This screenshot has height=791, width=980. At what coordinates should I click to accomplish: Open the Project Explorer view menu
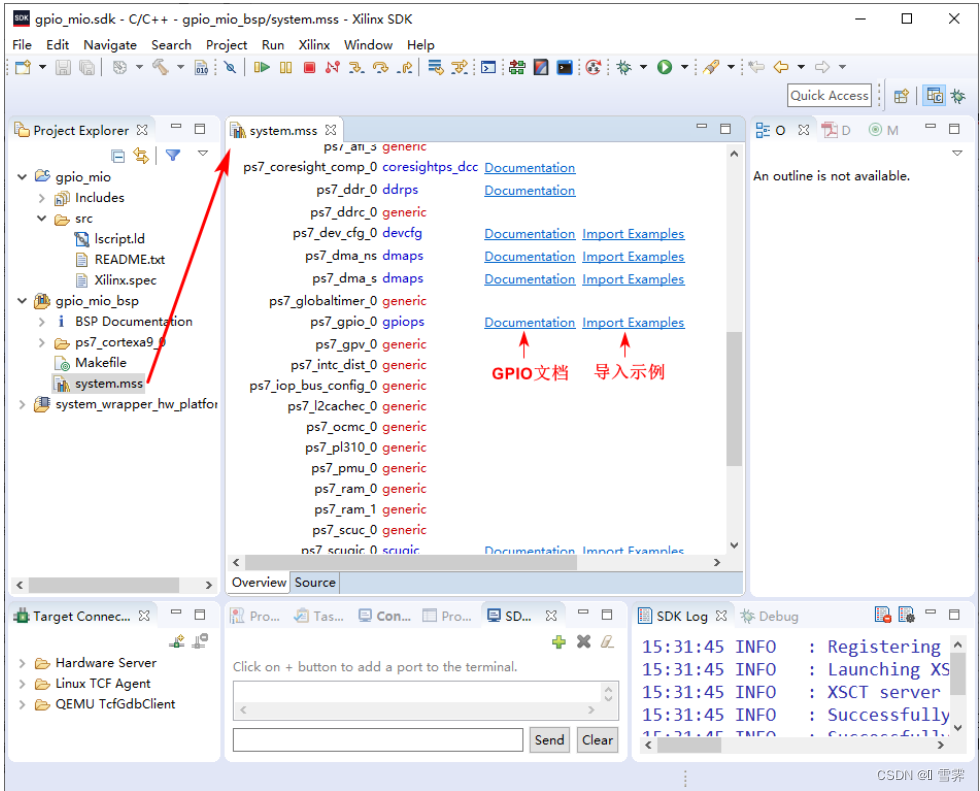pos(202,153)
